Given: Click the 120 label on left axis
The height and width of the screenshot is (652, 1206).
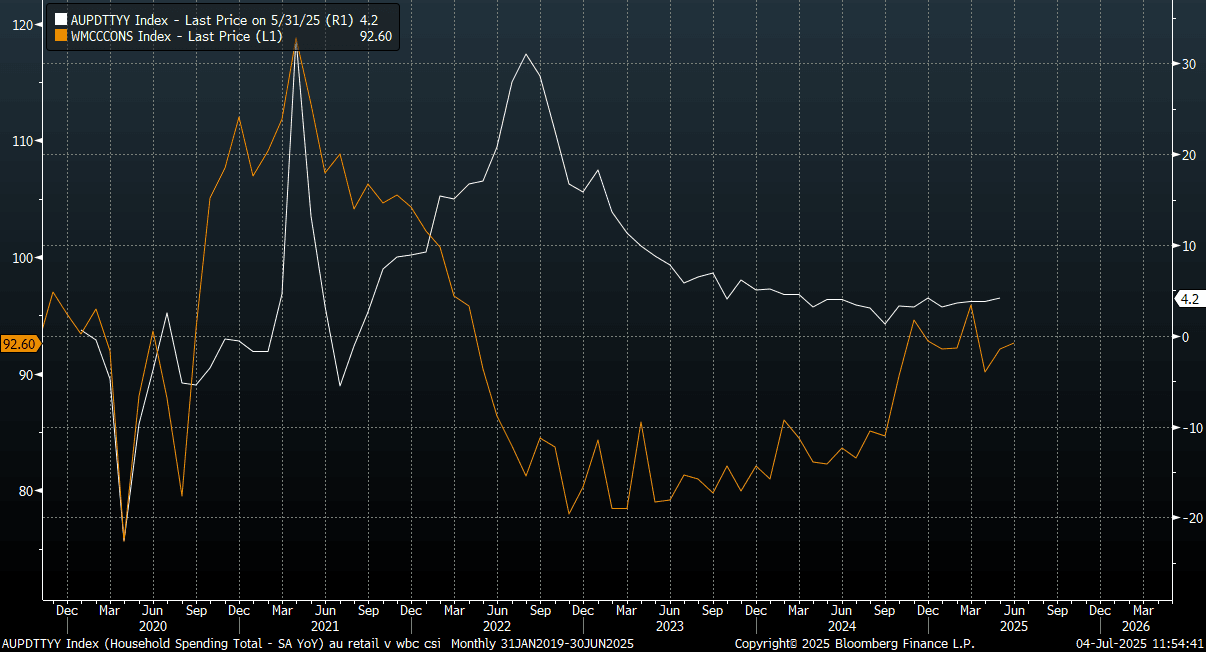Looking at the screenshot, I should [22, 24].
